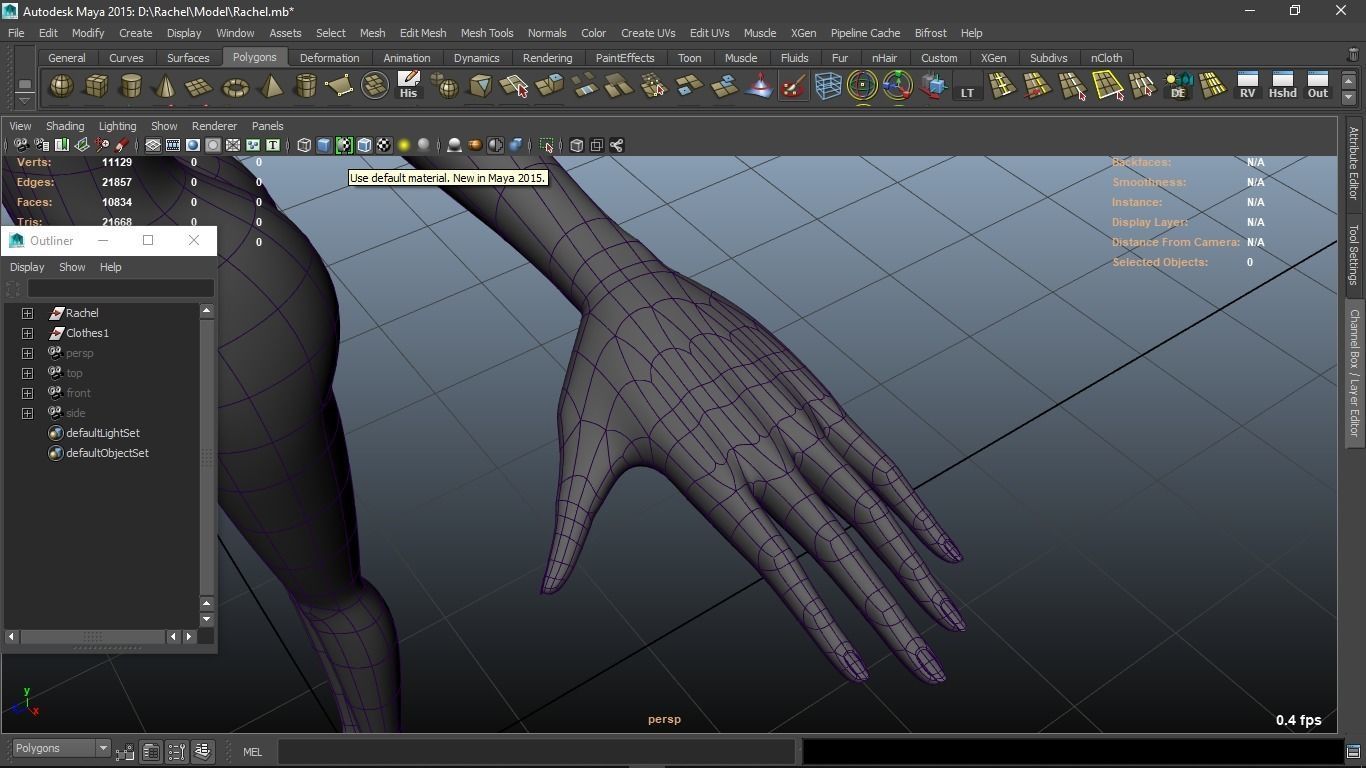The height and width of the screenshot is (768, 1366).
Task: Create a polygon pipe from the shelf
Action: point(305,87)
